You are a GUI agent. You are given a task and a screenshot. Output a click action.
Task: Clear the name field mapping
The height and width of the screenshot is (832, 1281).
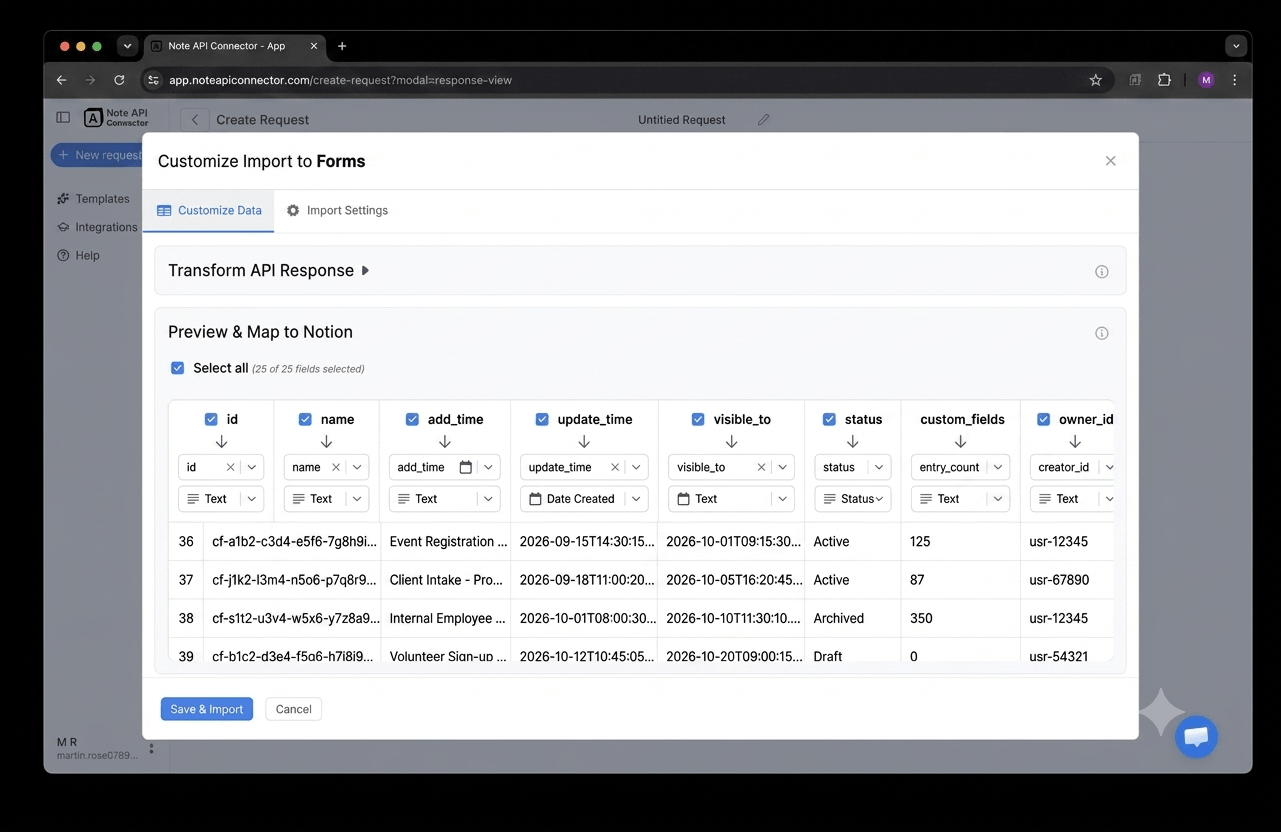pyautogui.click(x=336, y=467)
